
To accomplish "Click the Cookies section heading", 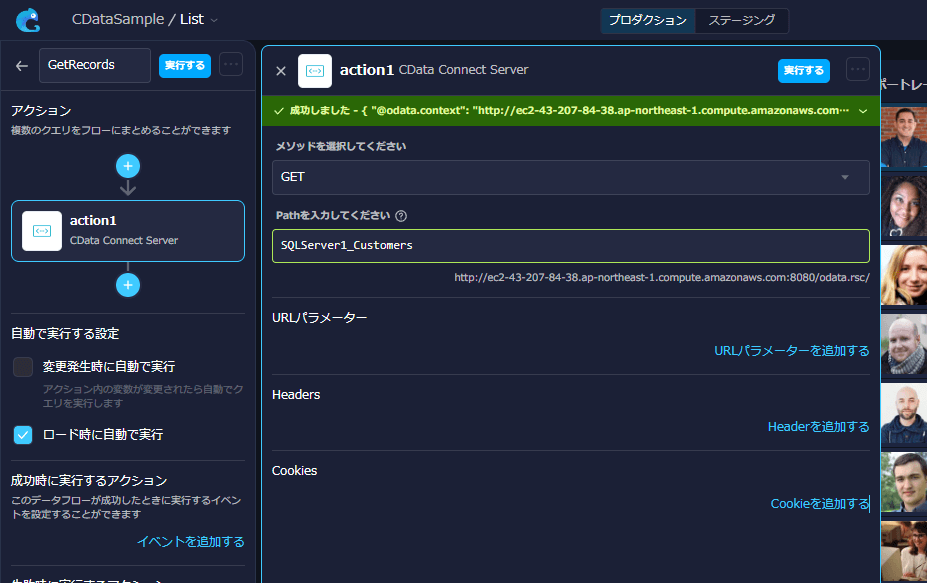I will point(294,471).
